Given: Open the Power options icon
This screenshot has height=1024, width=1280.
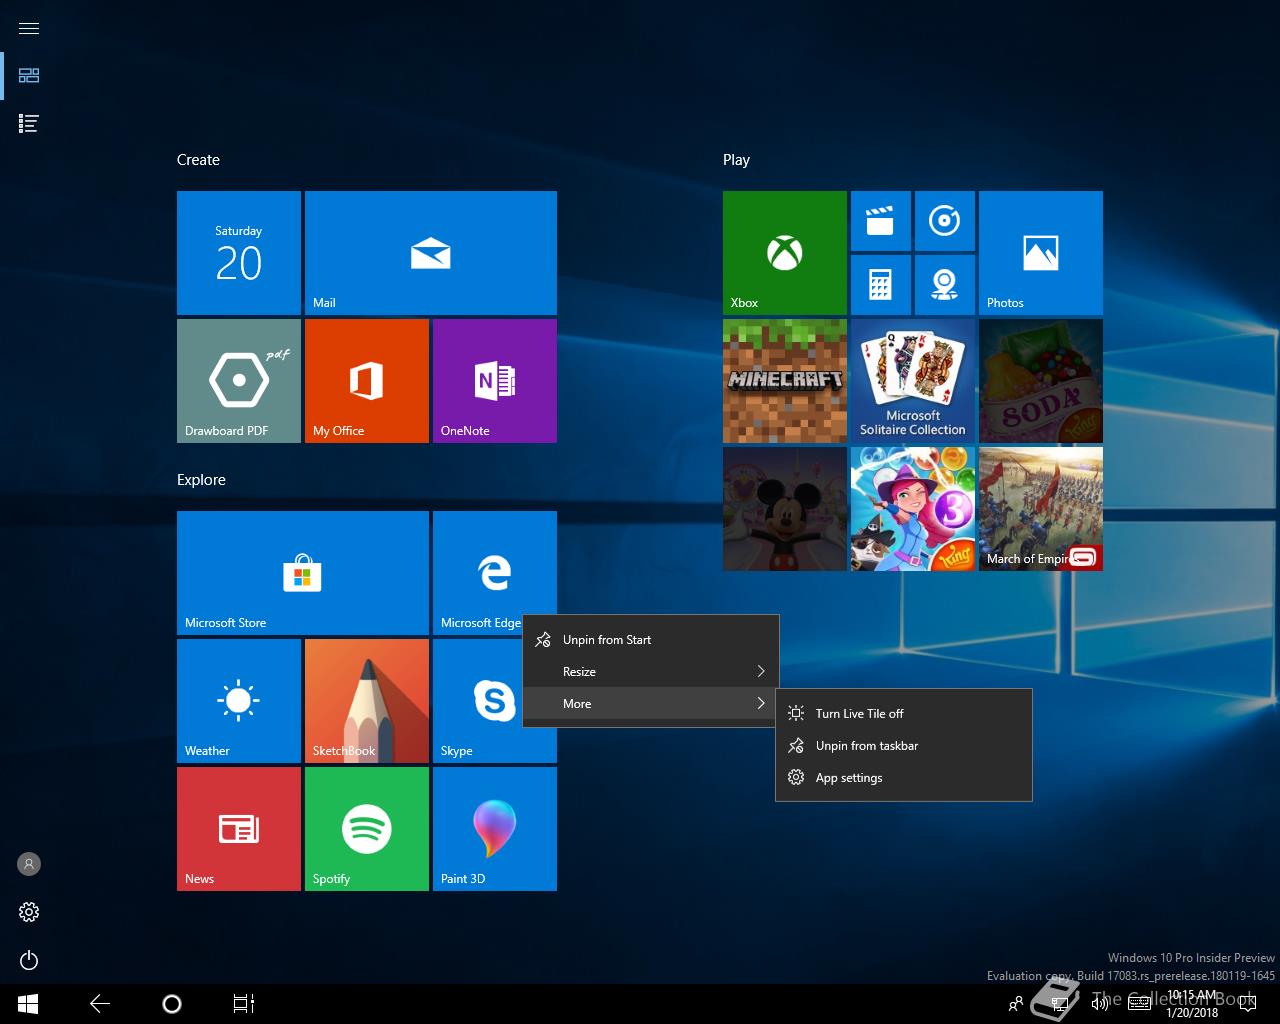Looking at the screenshot, I should pyautogui.click(x=29, y=960).
